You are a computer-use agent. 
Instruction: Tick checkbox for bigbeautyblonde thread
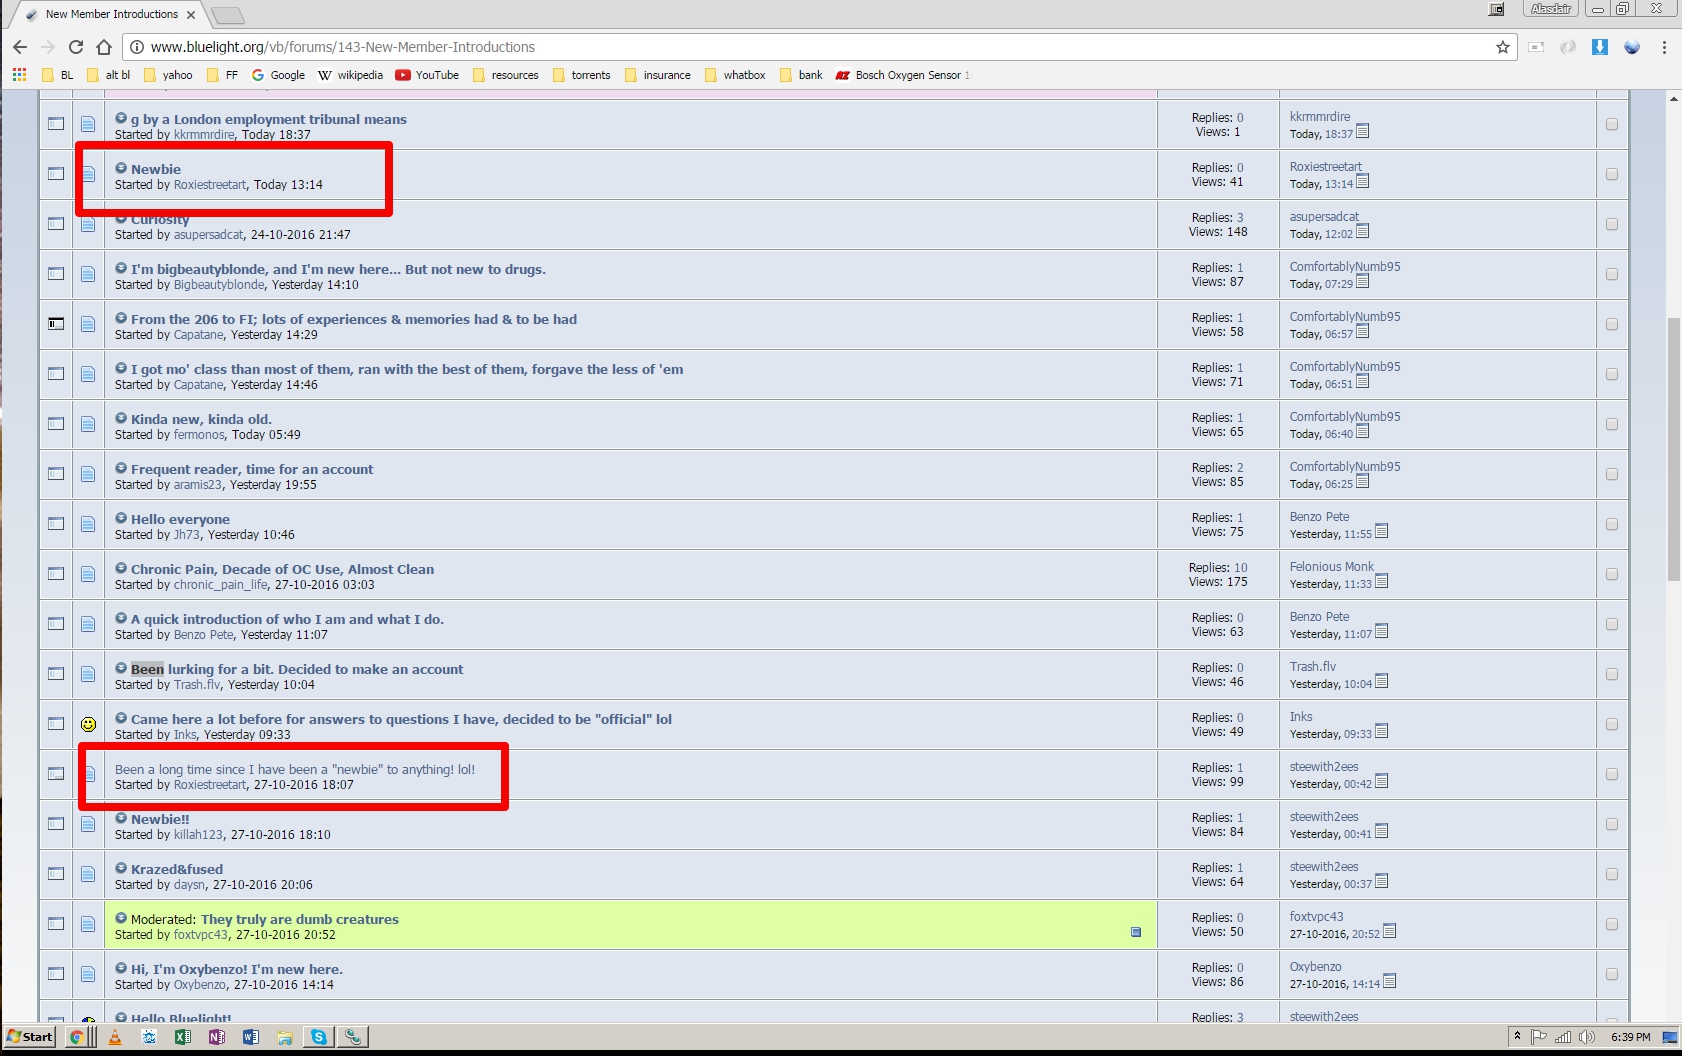click(x=1611, y=274)
